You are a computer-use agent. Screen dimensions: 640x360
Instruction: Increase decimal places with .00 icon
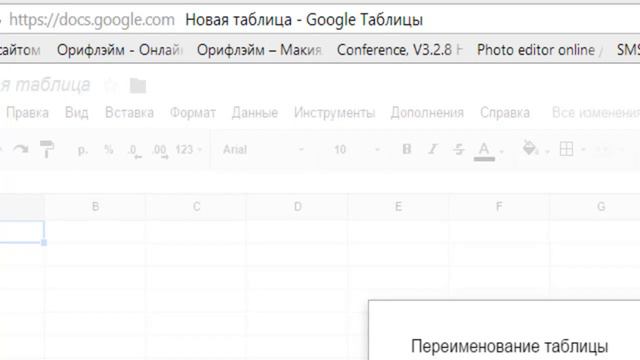(x=160, y=151)
